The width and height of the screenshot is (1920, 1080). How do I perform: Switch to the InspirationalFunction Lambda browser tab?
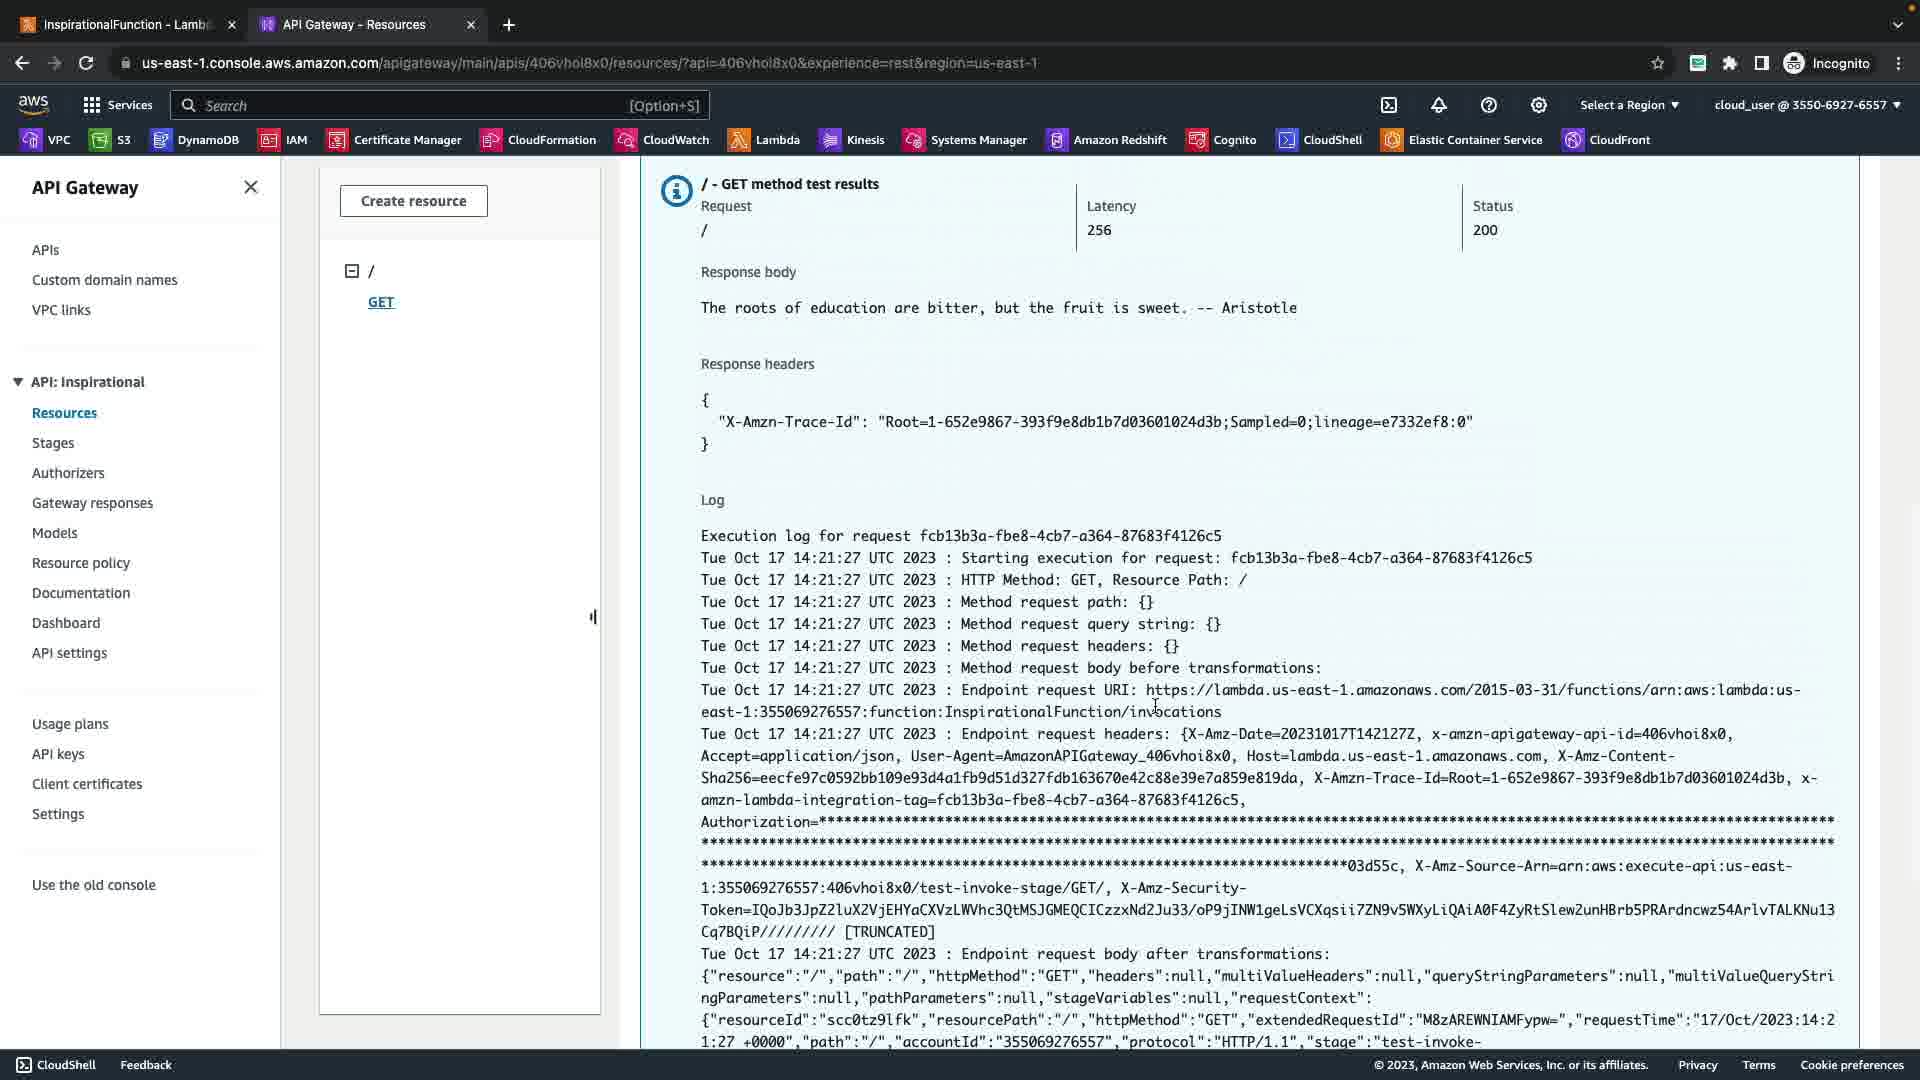click(125, 25)
